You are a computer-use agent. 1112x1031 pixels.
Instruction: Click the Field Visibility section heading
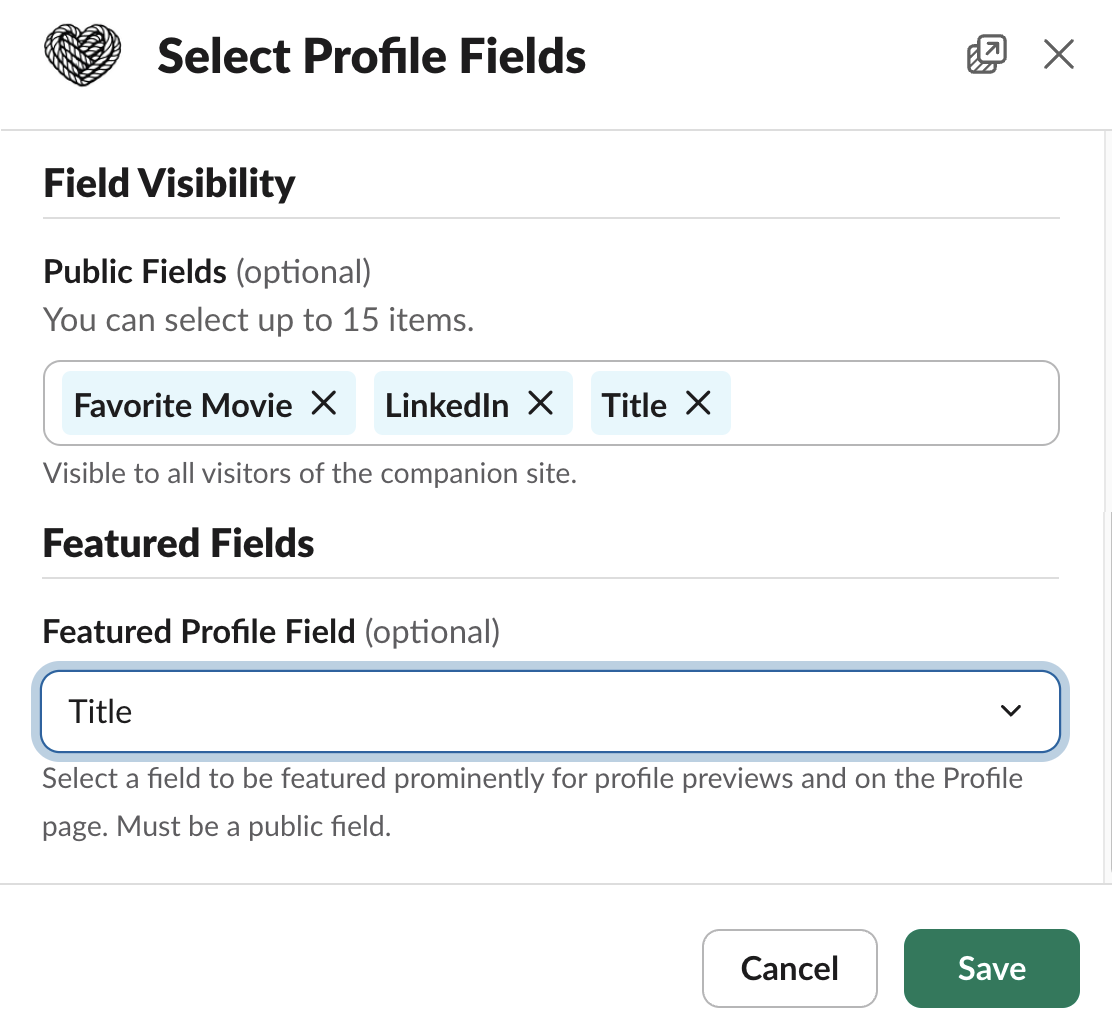point(170,184)
